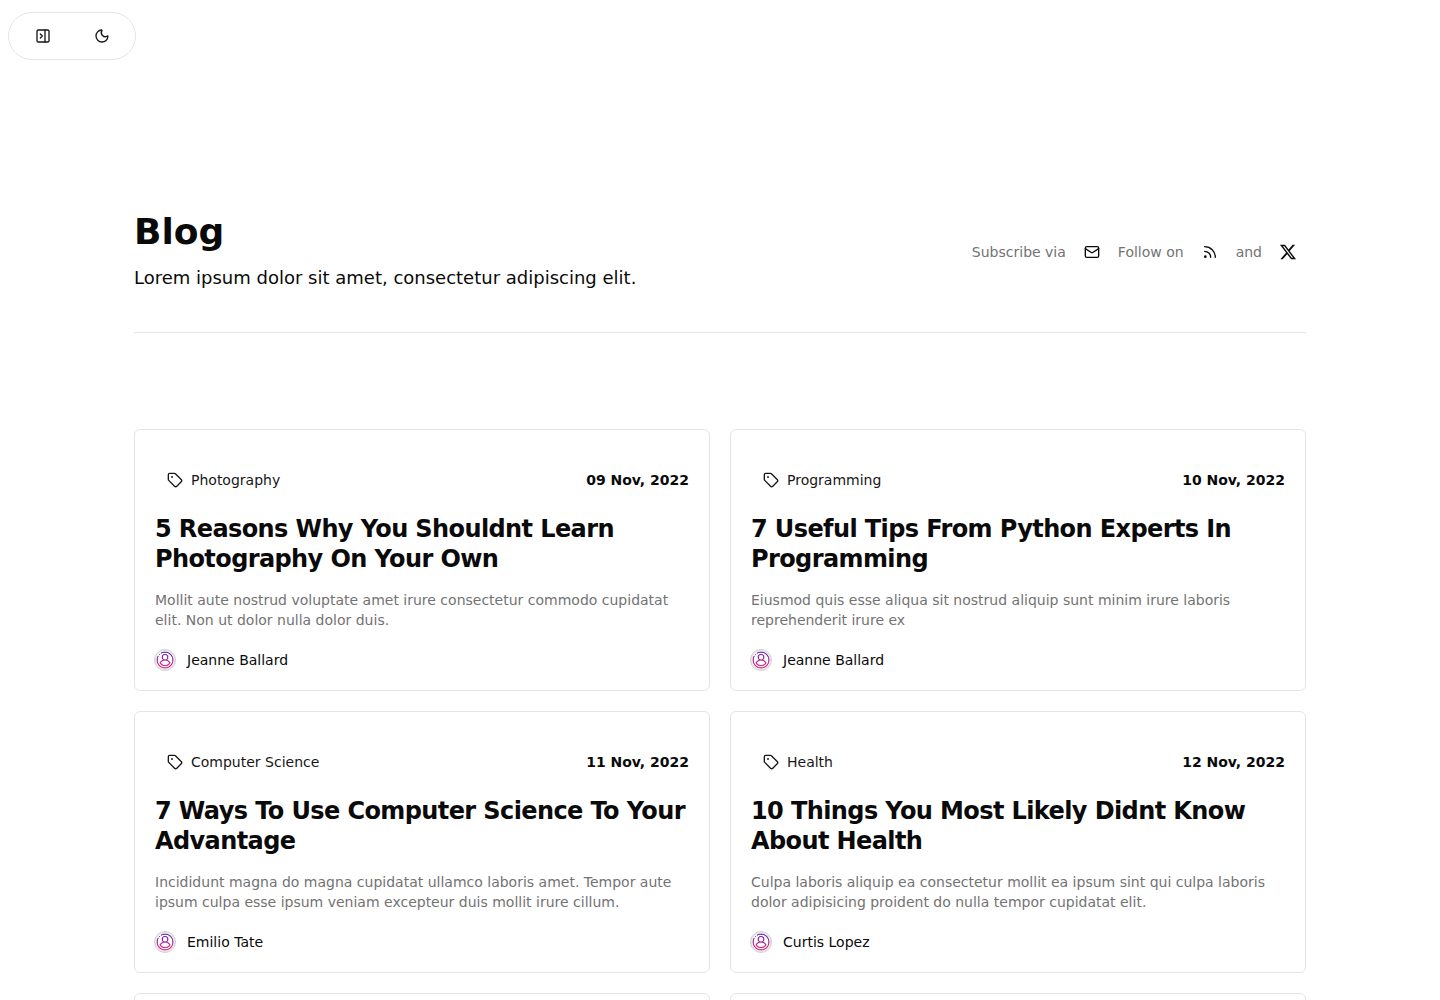
Task: Open the Photography category label
Action: coord(235,480)
